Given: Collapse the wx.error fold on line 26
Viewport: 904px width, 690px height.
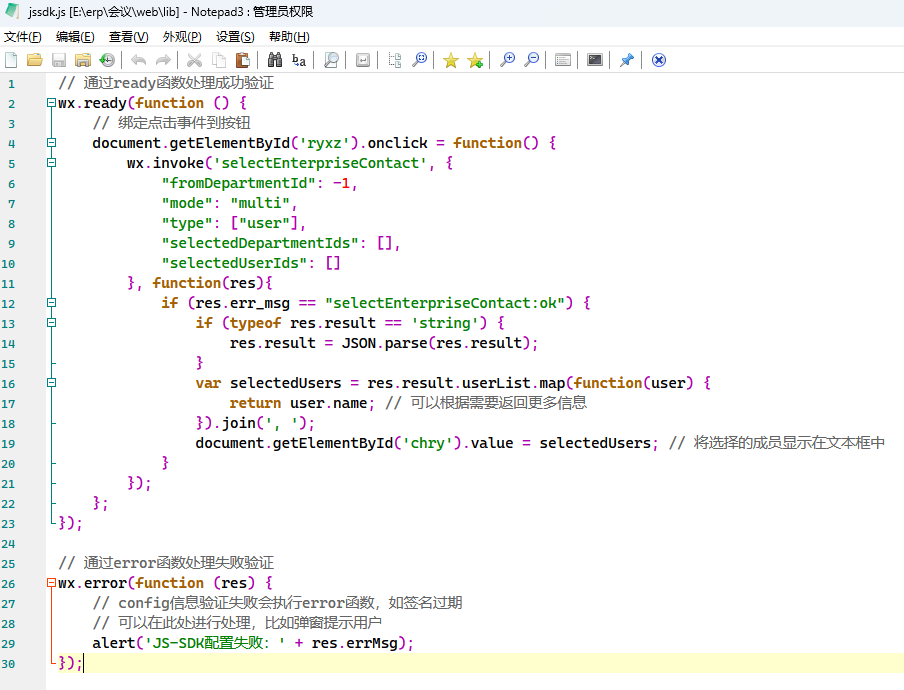Looking at the screenshot, I should point(51,582).
